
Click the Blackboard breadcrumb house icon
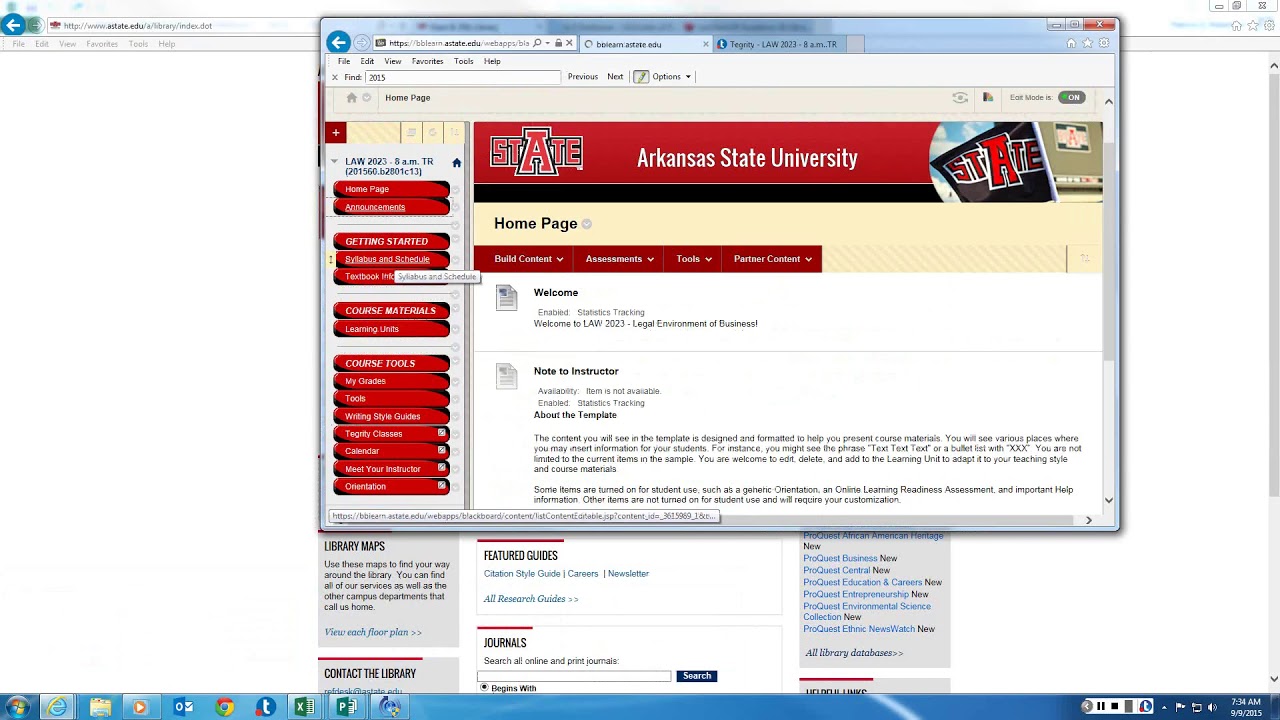click(351, 98)
